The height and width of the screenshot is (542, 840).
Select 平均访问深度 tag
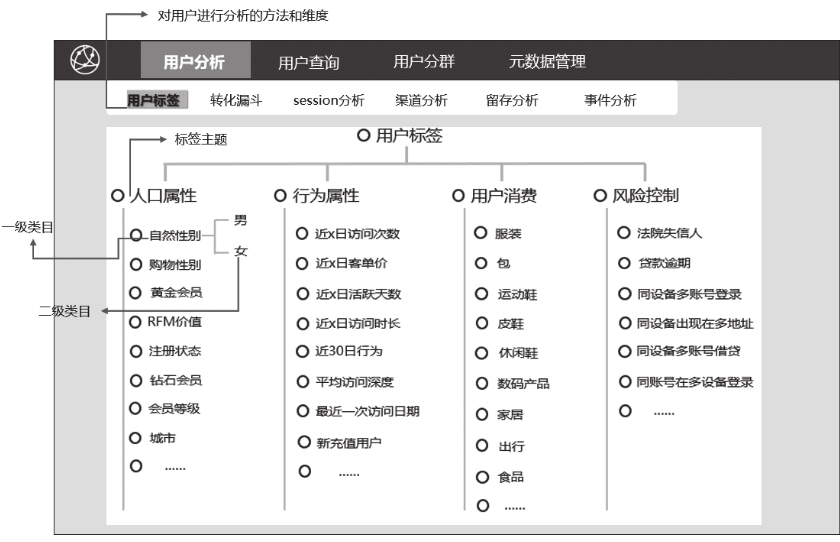pos(346,382)
